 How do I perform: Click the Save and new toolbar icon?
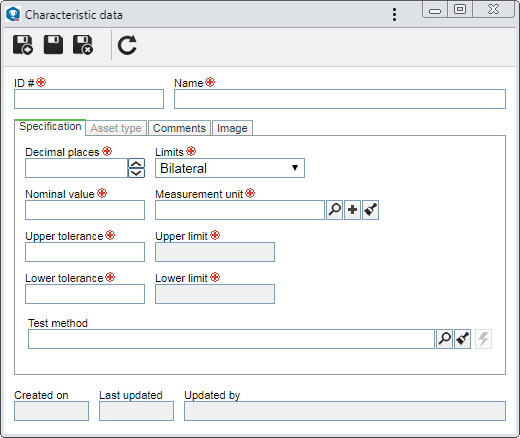23,45
